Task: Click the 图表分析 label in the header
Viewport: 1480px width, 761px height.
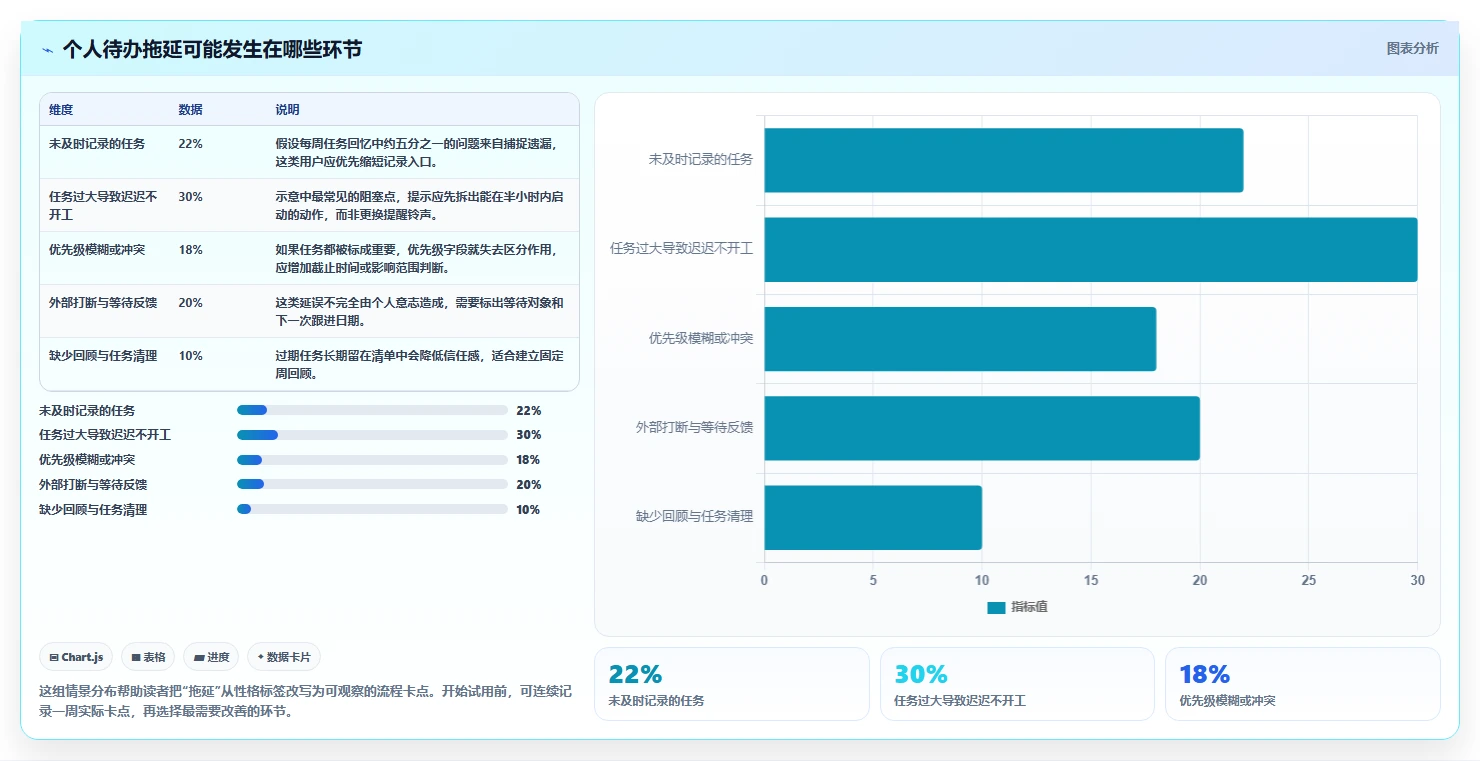Action: coord(1412,48)
